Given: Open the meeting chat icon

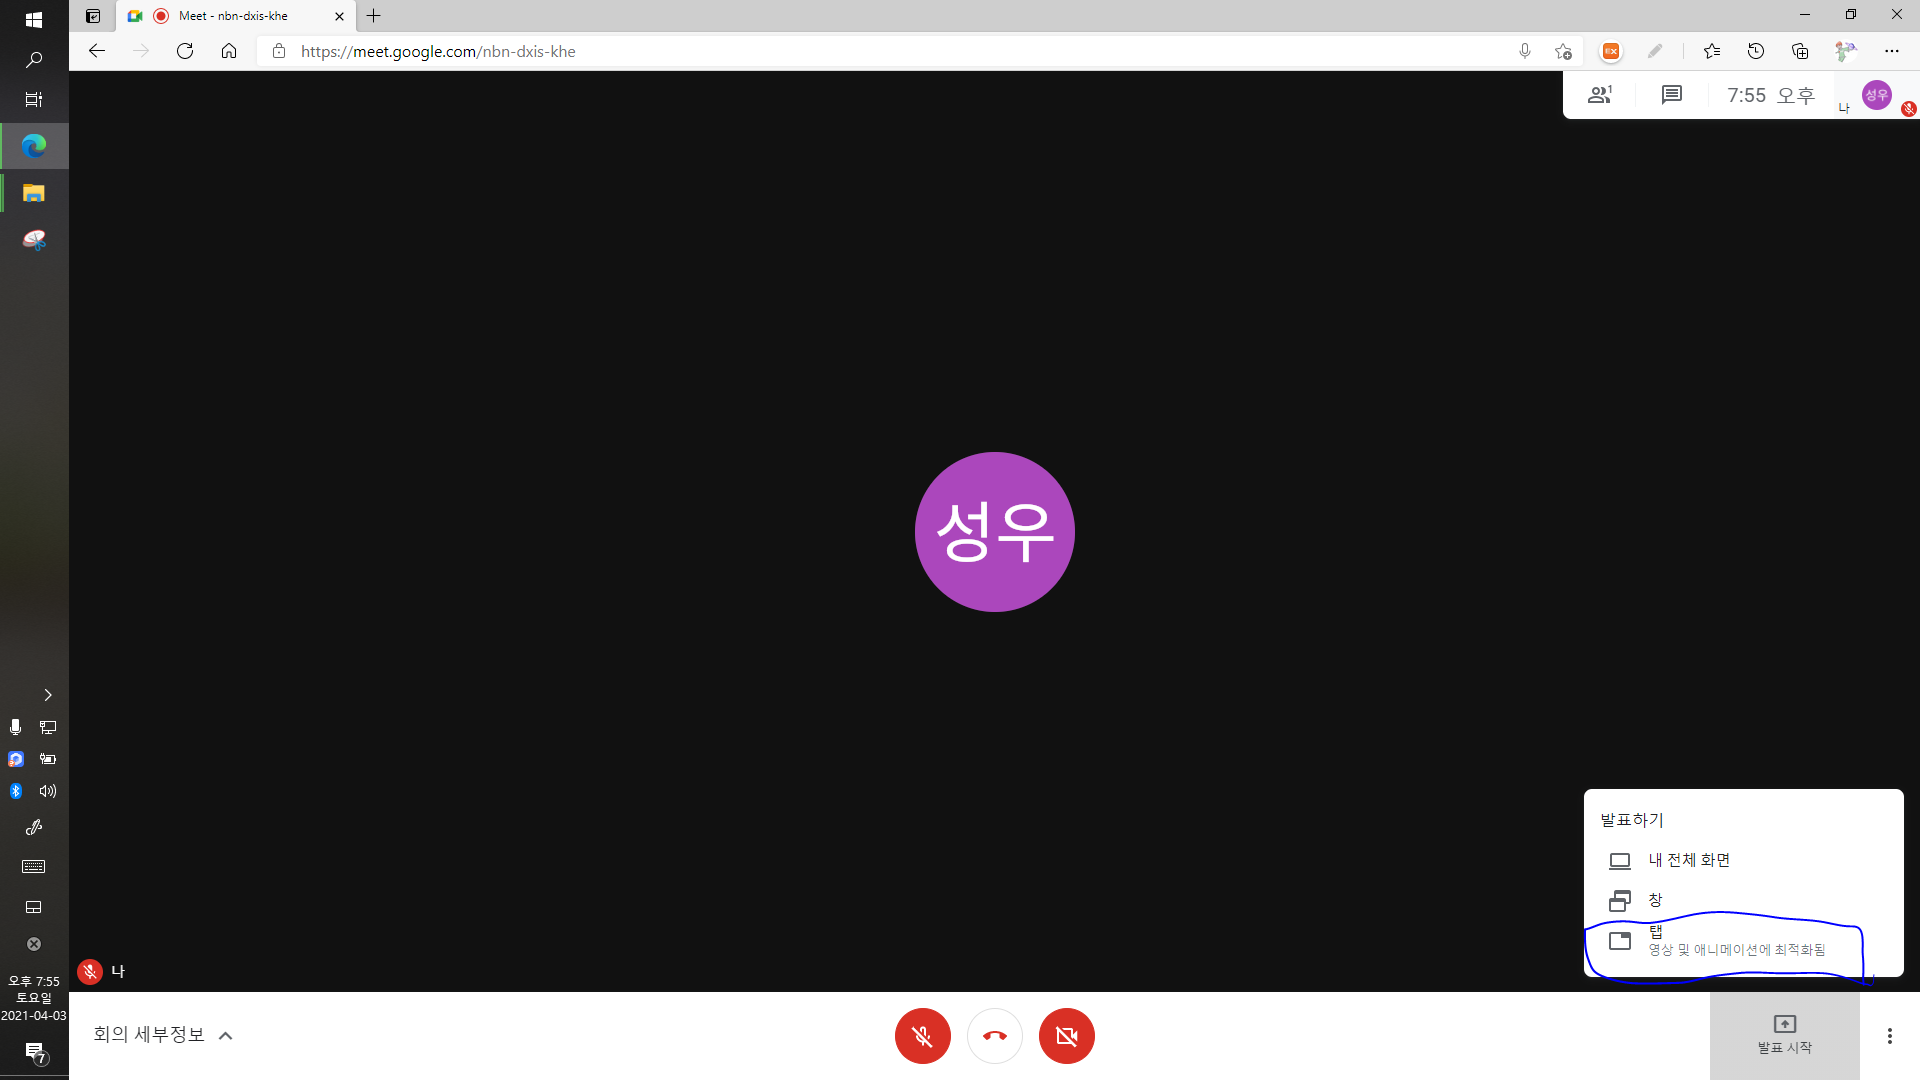Looking at the screenshot, I should pyautogui.click(x=1671, y=95).
